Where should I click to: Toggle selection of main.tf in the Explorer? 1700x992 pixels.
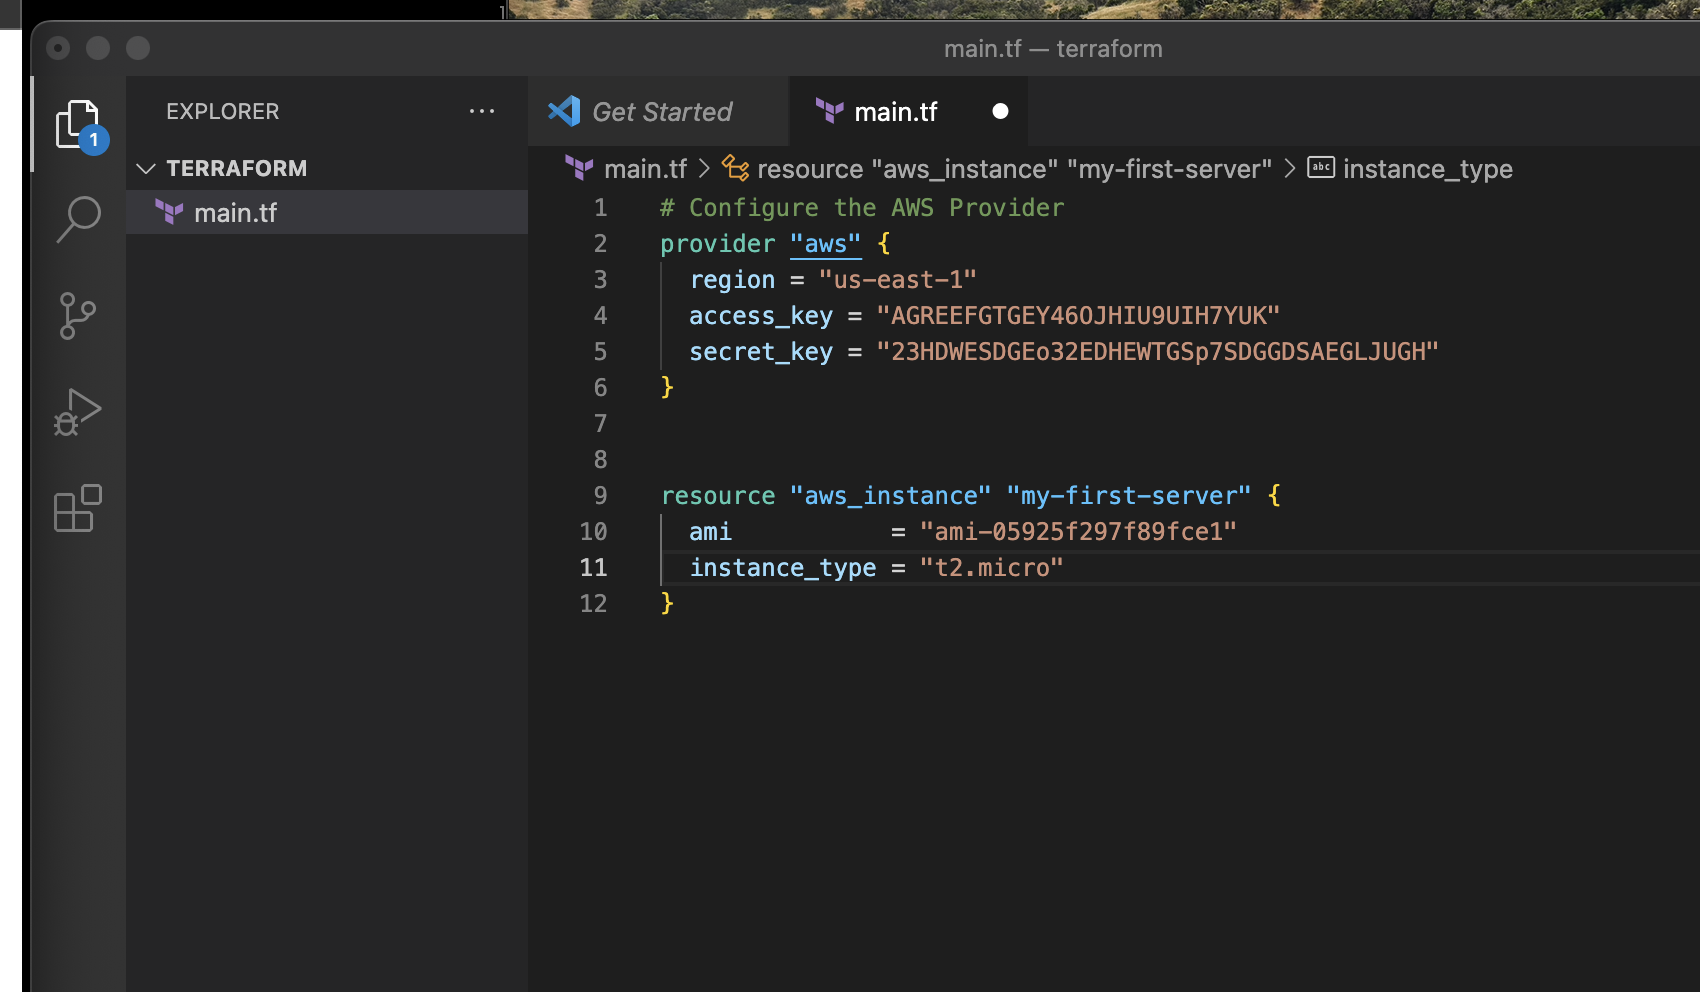click(x=236, y=212)
